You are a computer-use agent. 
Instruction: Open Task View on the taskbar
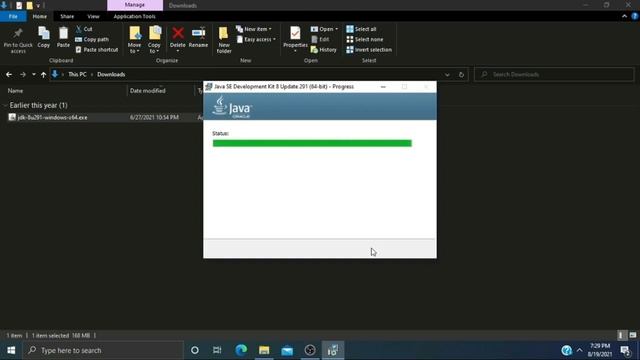point(217,350)
